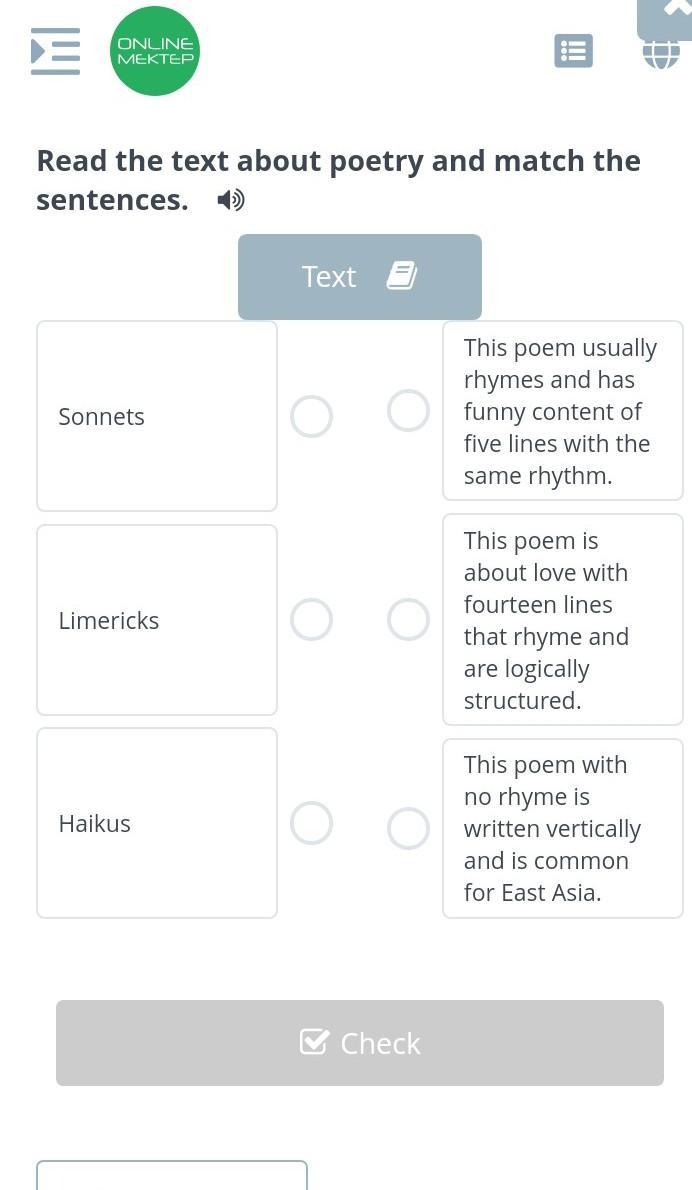Click the Check answer button
Screen dimensions: 692x1190
tap(360, 1043)
